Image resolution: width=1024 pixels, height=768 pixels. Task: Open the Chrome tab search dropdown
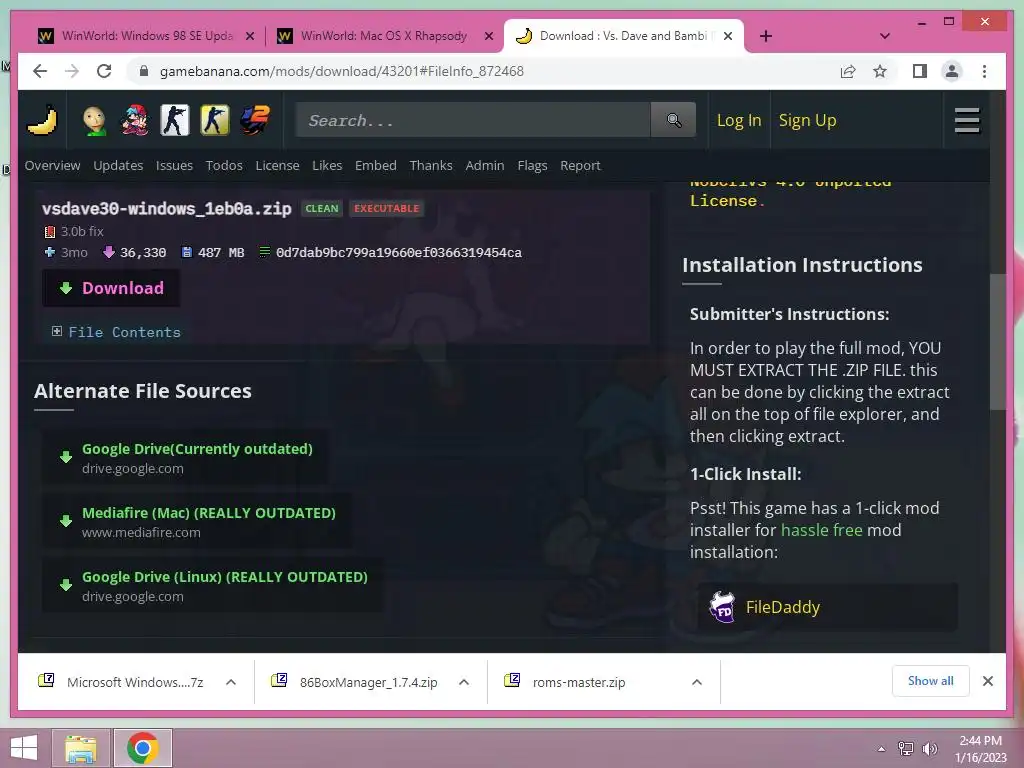[885, 36]
